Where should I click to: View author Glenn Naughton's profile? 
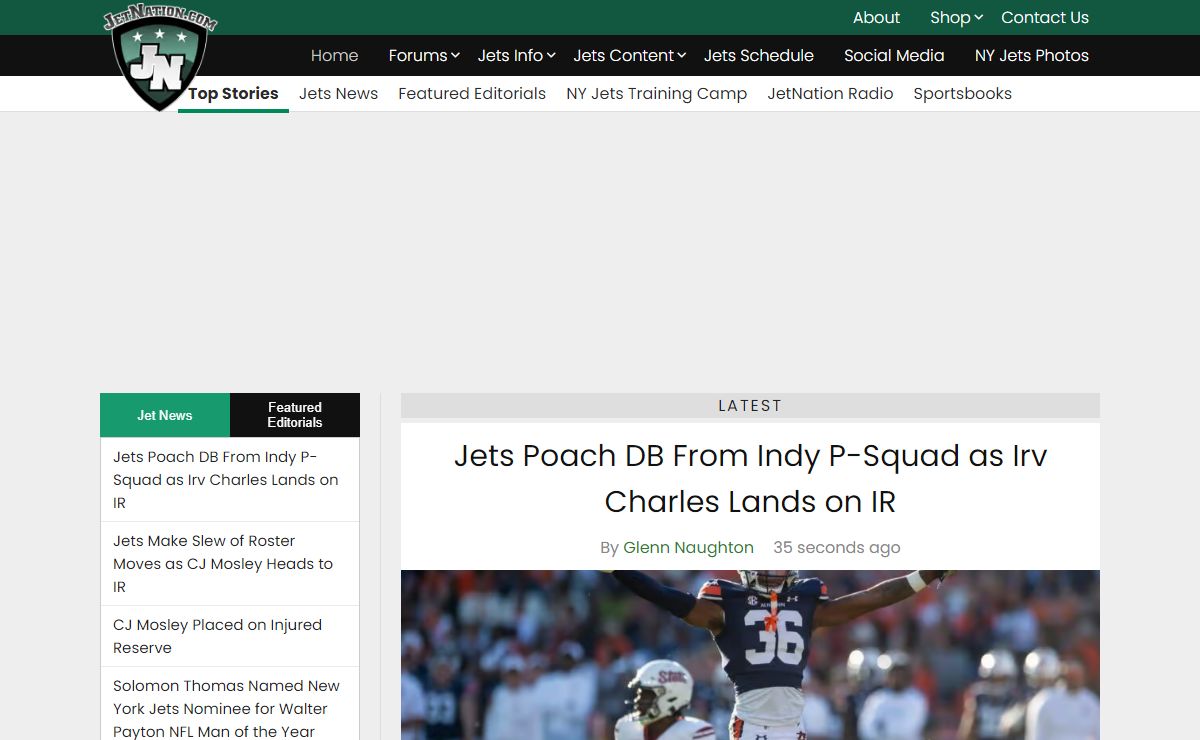click(x=688, y=547)
